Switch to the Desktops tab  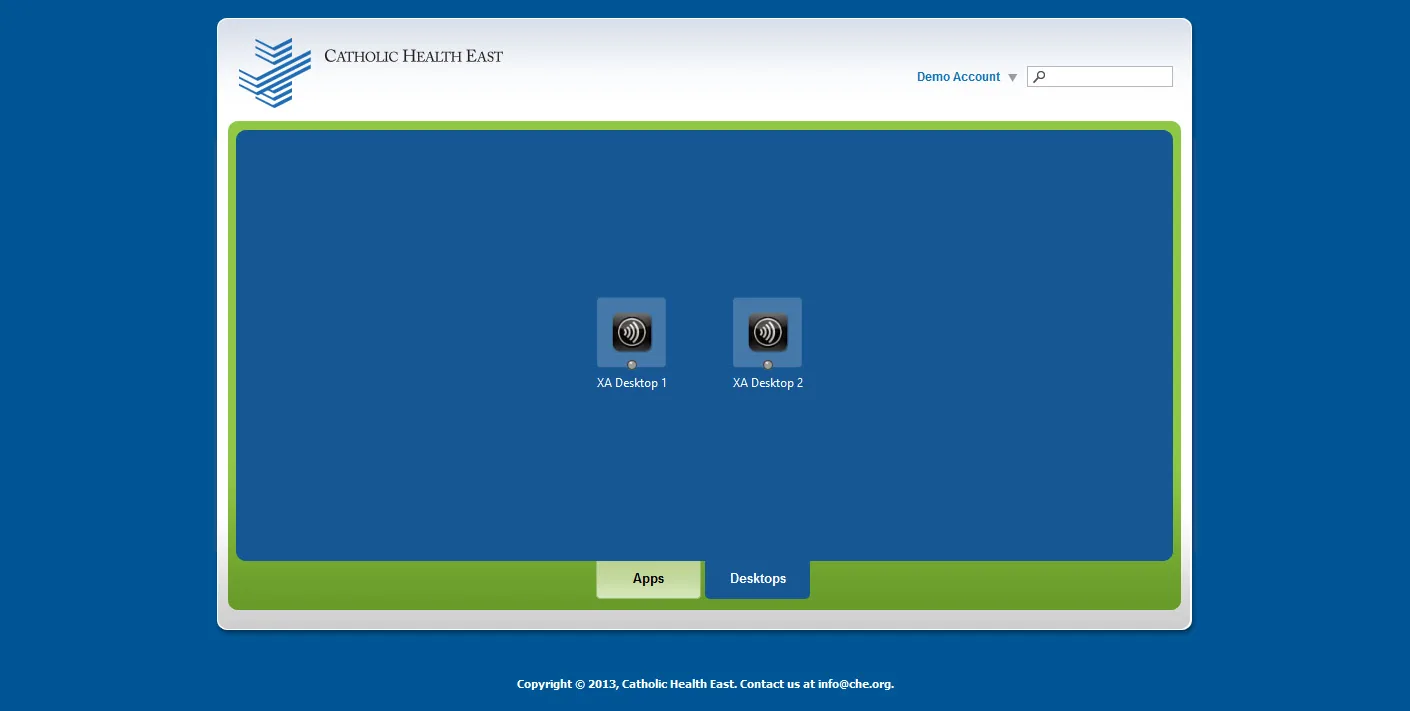[758, 579]
